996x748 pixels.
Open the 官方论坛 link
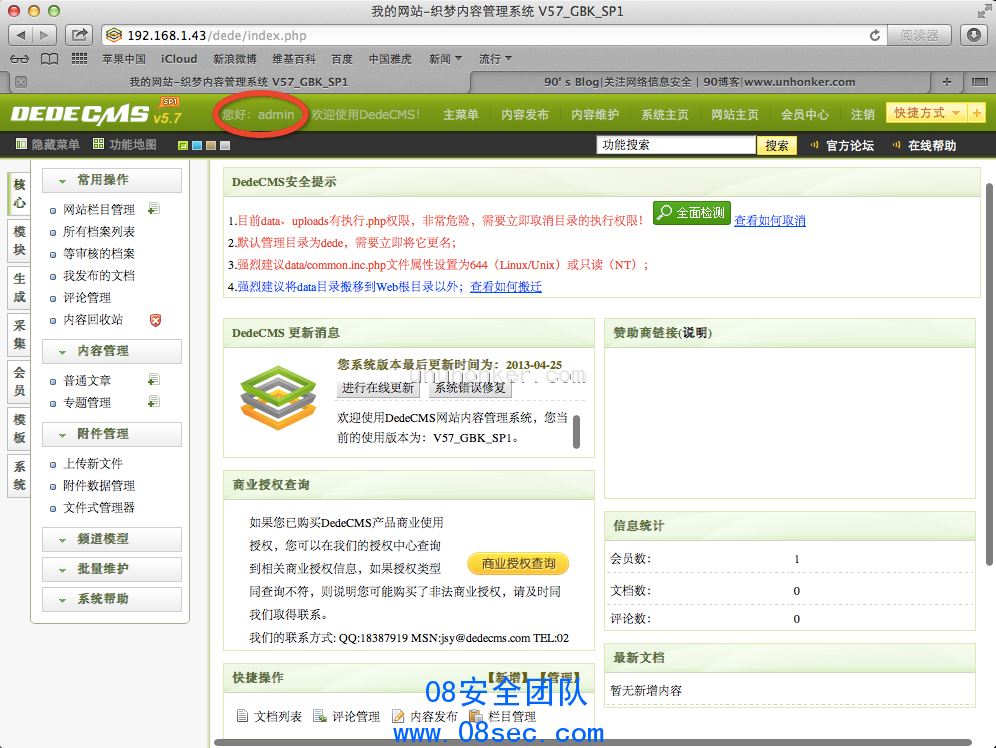(x=850, y=145)
